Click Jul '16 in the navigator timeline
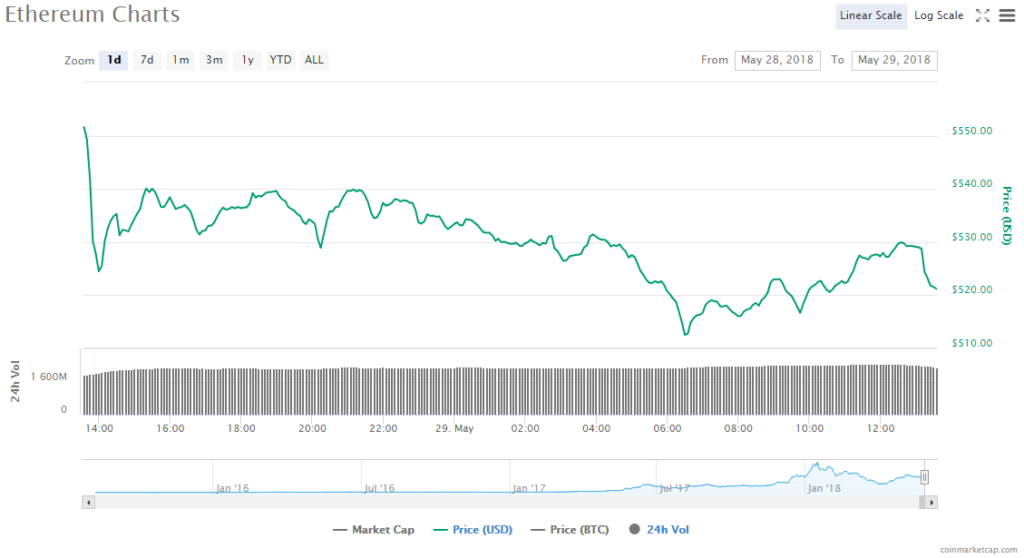The width and height of the screenshot is (1024, 558). [379, 488]
